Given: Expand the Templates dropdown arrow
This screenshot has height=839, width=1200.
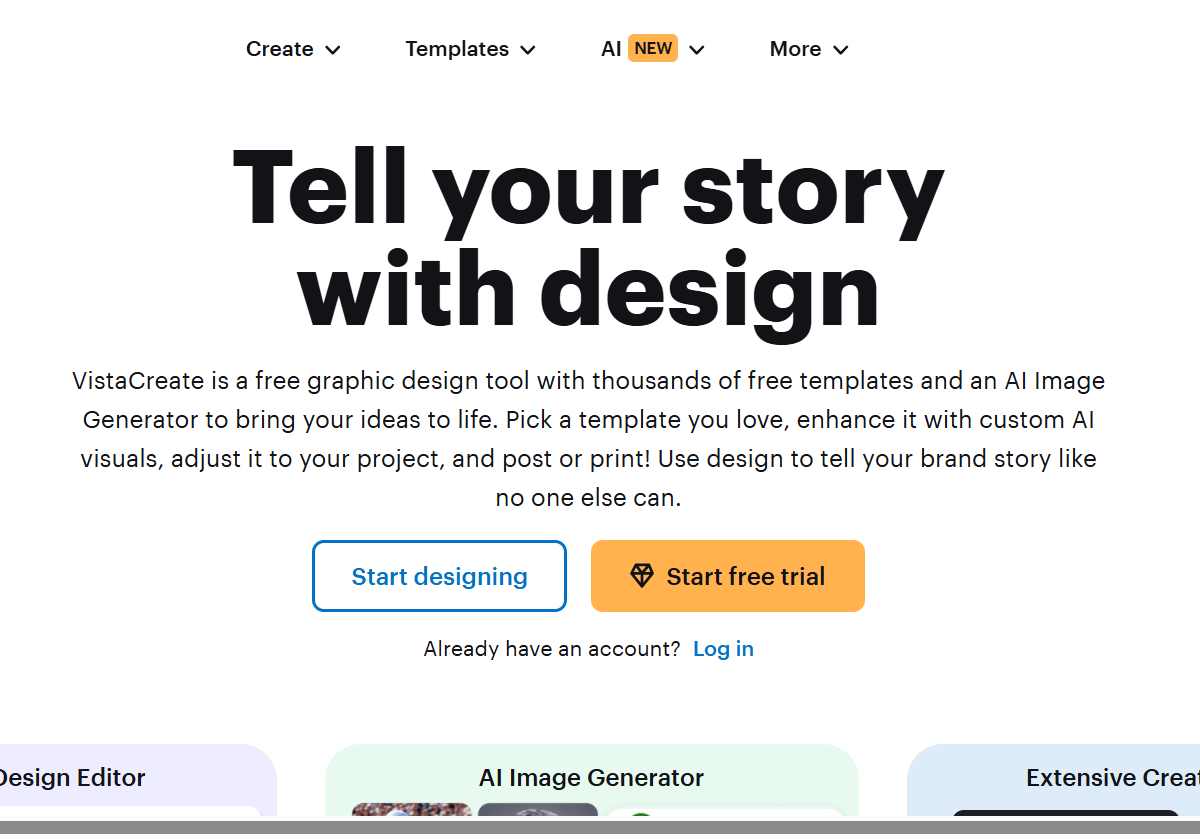Looking at the screenshot, I should (x=528, y=50).
